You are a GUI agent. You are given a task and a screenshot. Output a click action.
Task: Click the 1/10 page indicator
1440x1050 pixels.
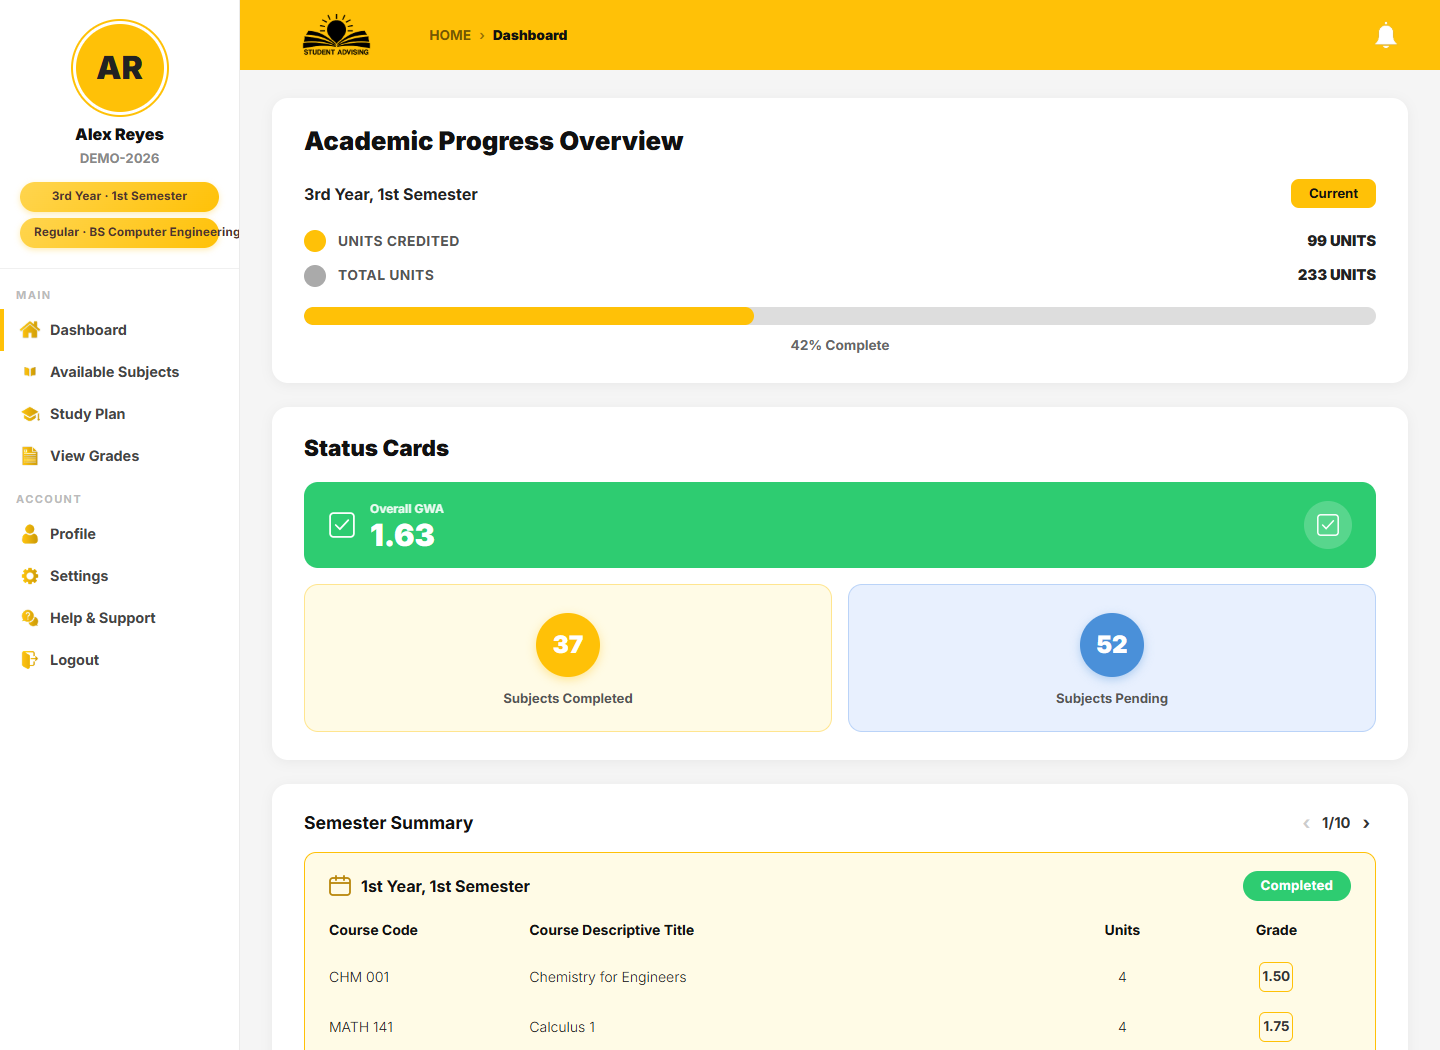[x=1336, y=823]
